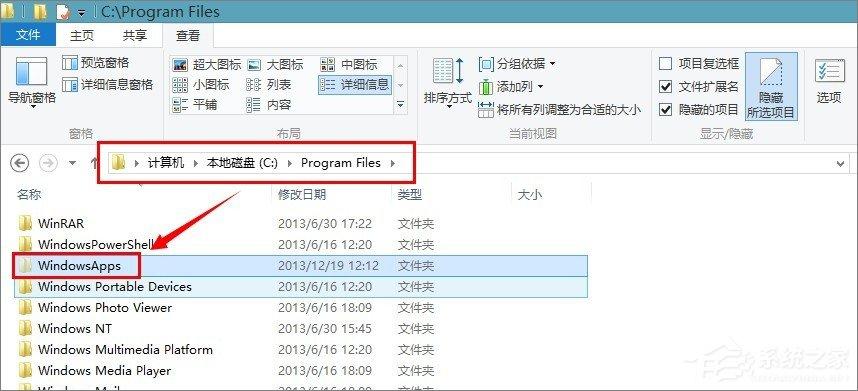Click 将所有列调整为合适的大小 button
858x391 pixels.
(x=559, y=109)
